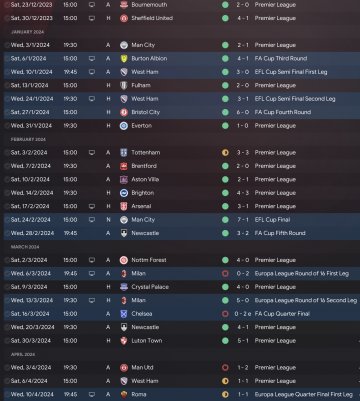Screen dimensions: 360x401
Task: Click the Tottenham club crest icon
Action: click(x=124, y=153)
